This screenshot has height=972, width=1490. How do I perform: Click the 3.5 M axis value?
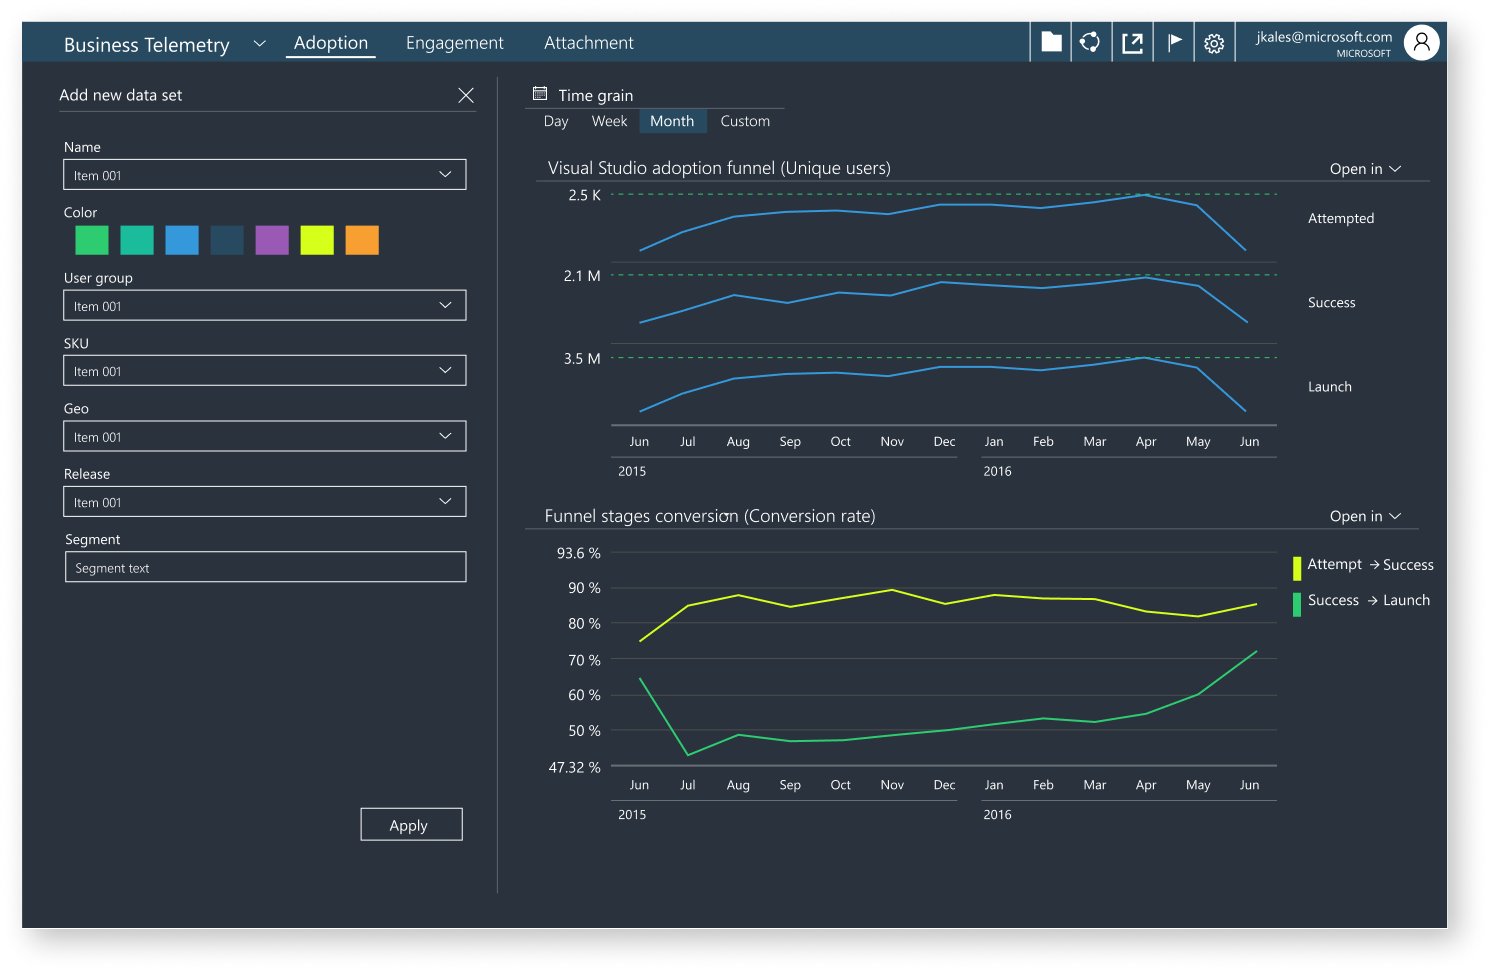pos(582,358)
